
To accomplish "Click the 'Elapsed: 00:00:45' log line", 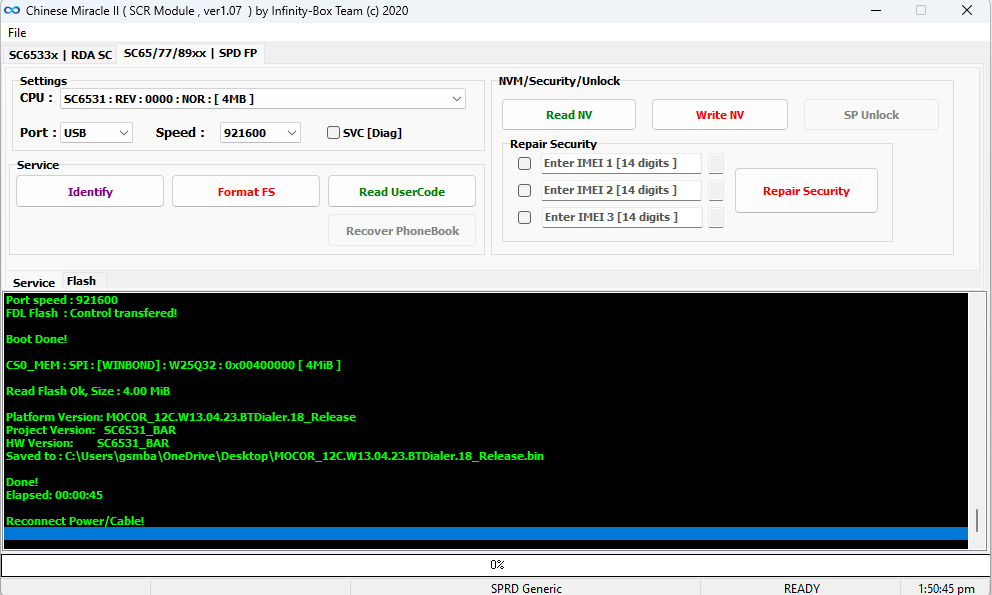I will (54, 495).
